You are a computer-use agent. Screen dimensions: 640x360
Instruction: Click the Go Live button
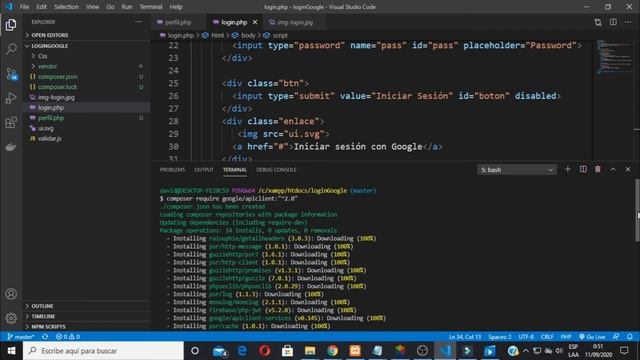click(592, 337)
